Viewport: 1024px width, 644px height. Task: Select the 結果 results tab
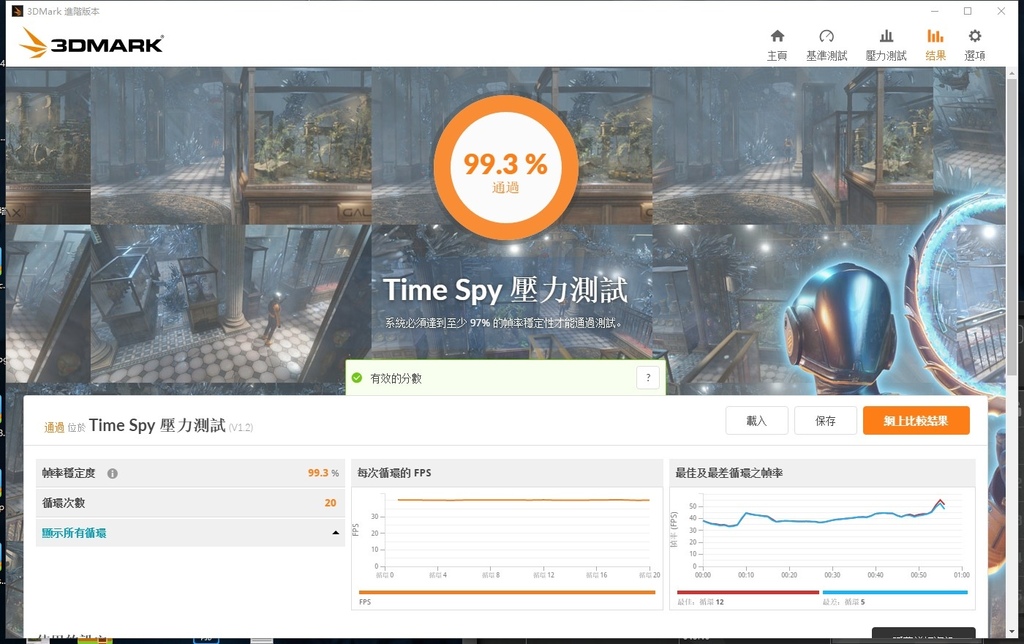tap(935, 45)
